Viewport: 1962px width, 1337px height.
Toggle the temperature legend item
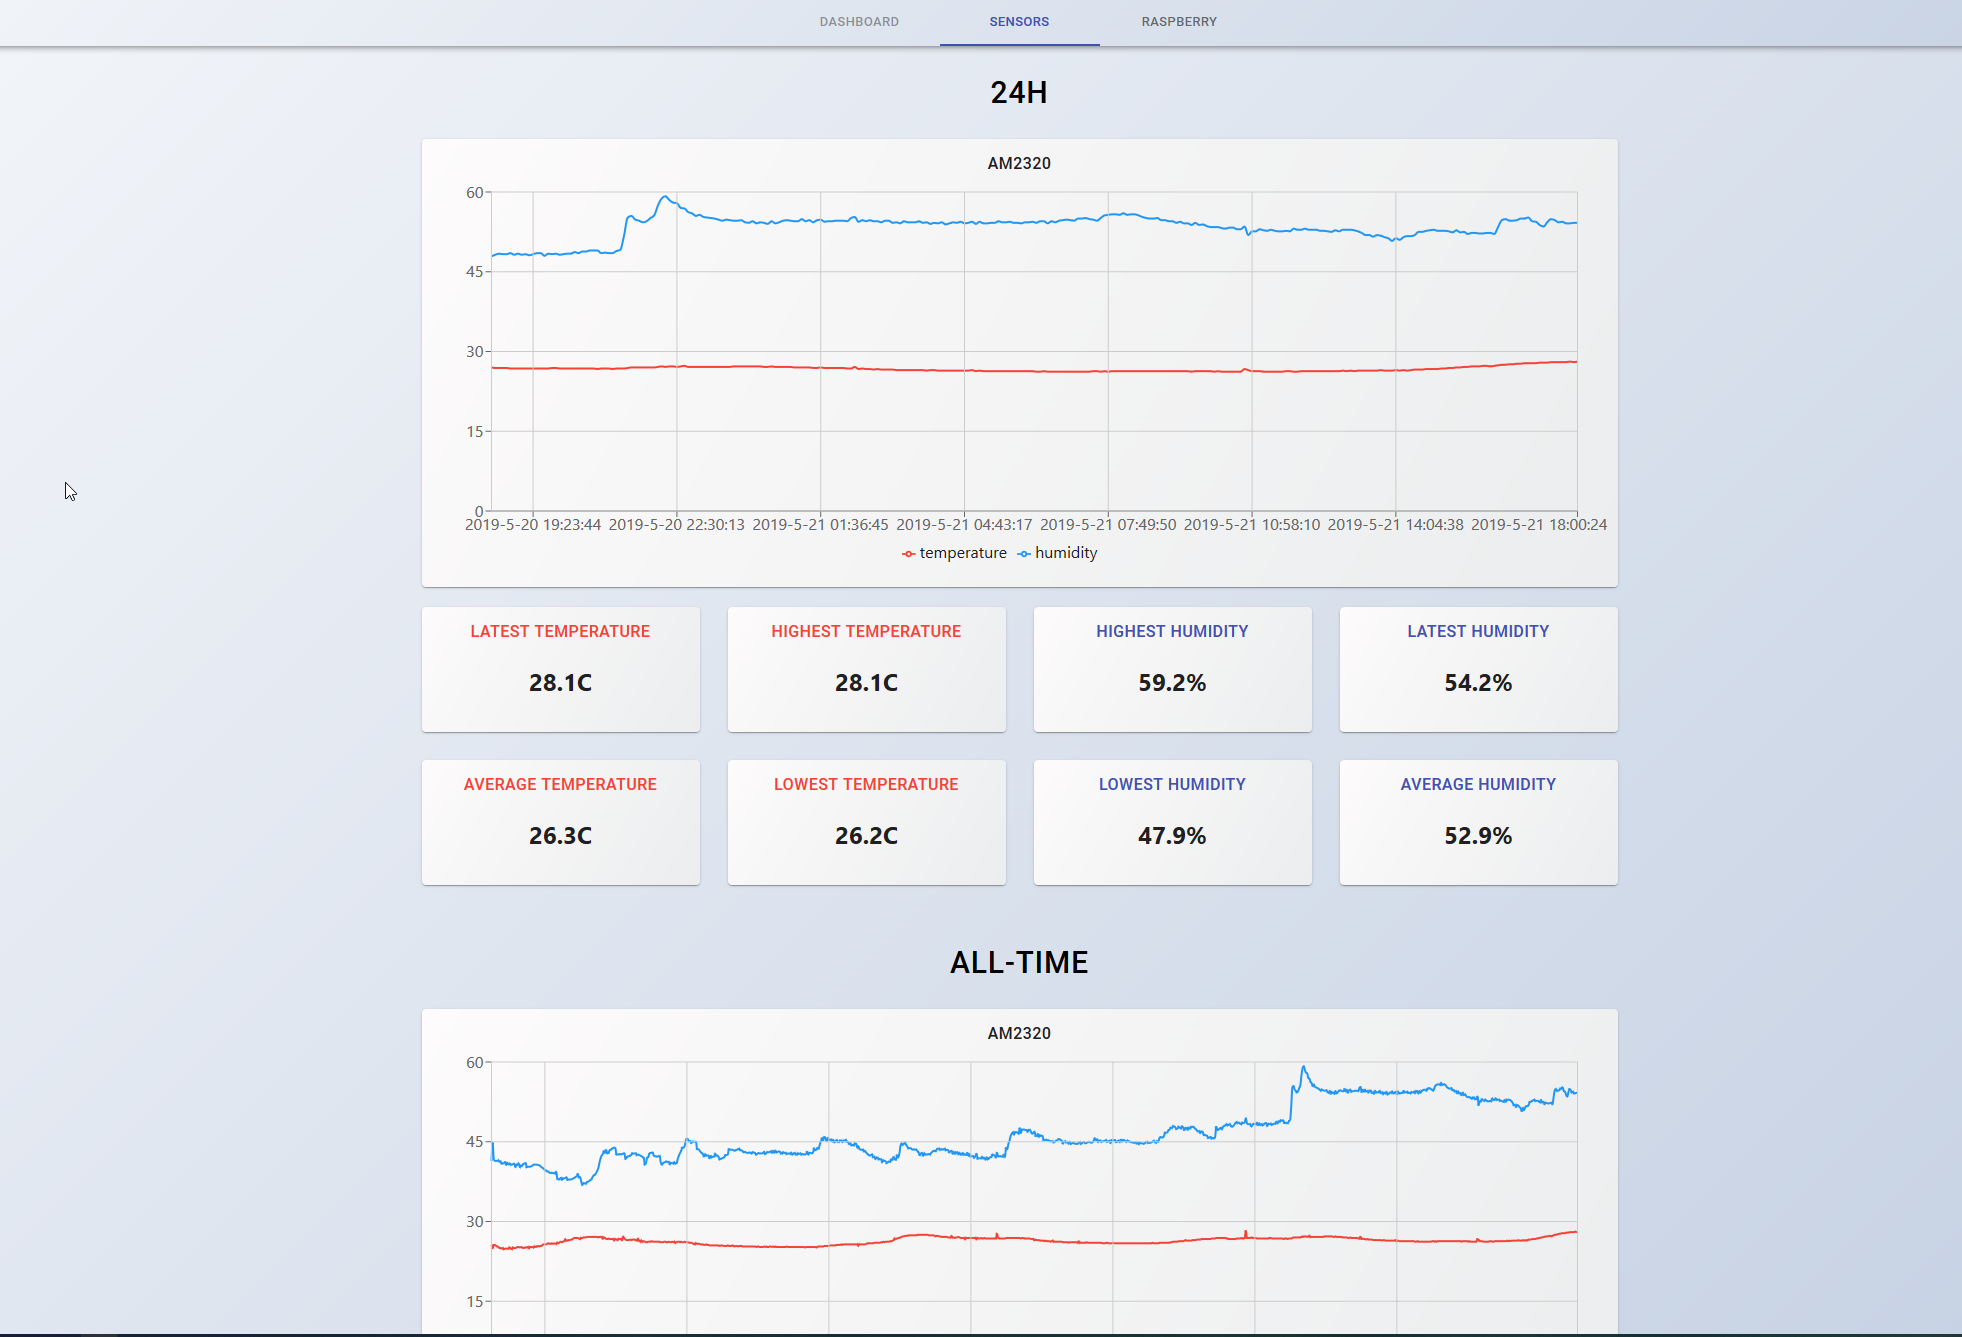point(954,553)
